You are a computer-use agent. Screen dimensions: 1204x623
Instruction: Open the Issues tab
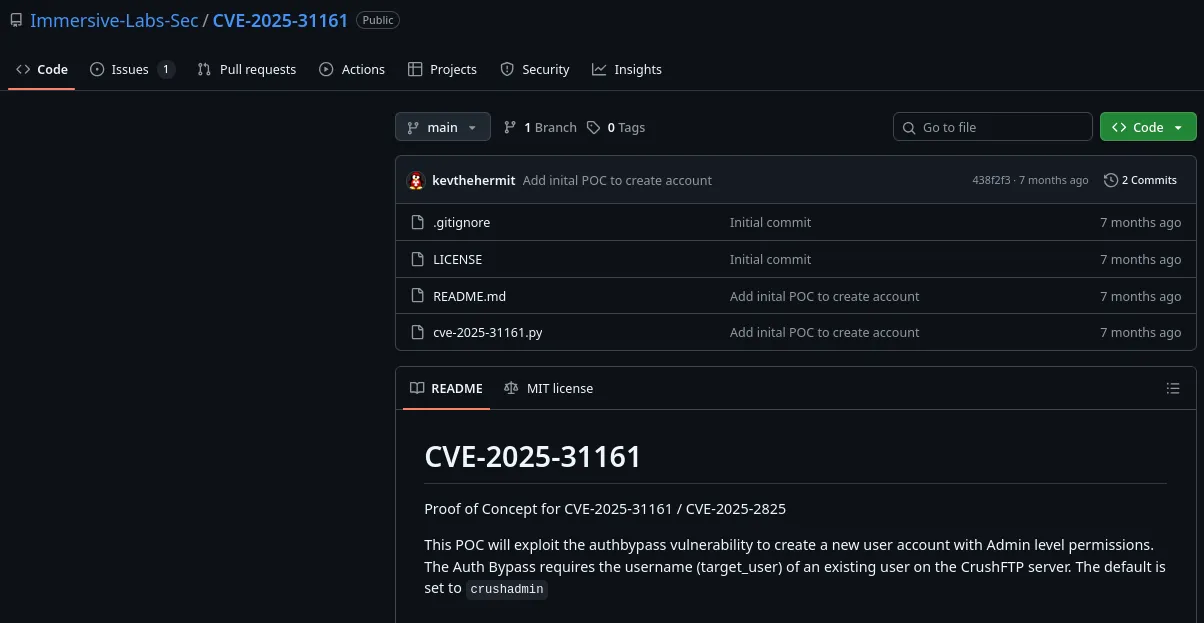coord(130,70)
